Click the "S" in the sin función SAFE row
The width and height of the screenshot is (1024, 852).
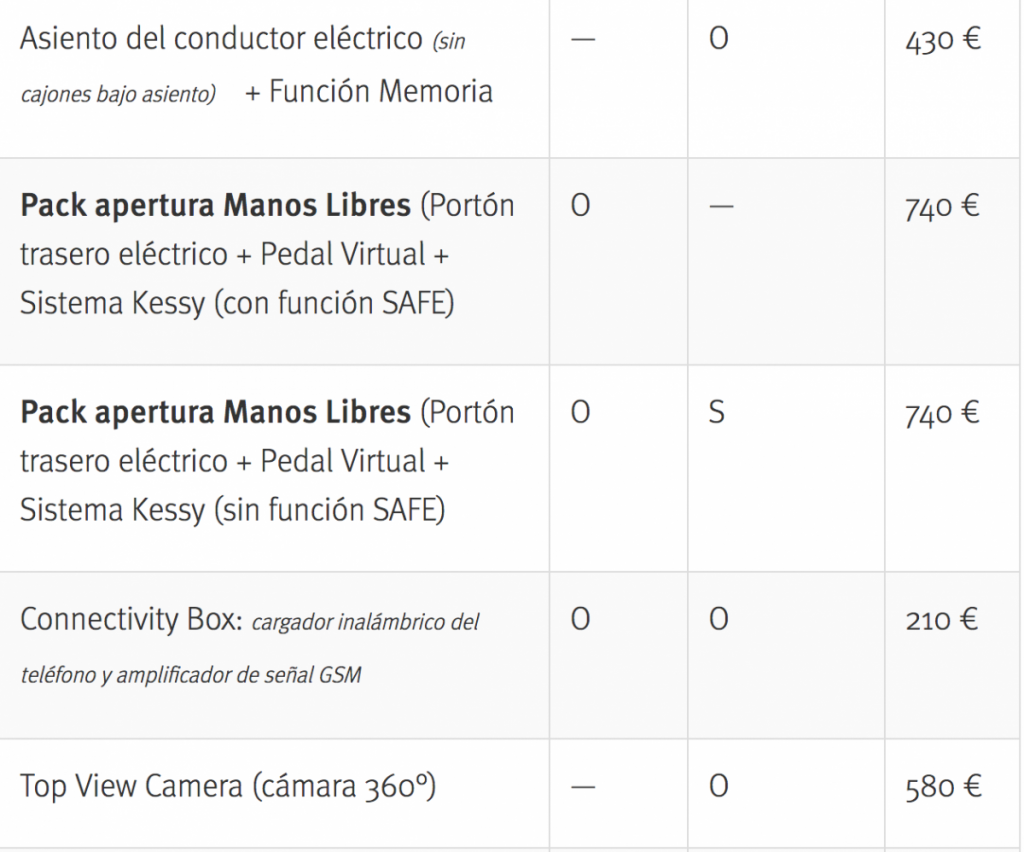716,413
